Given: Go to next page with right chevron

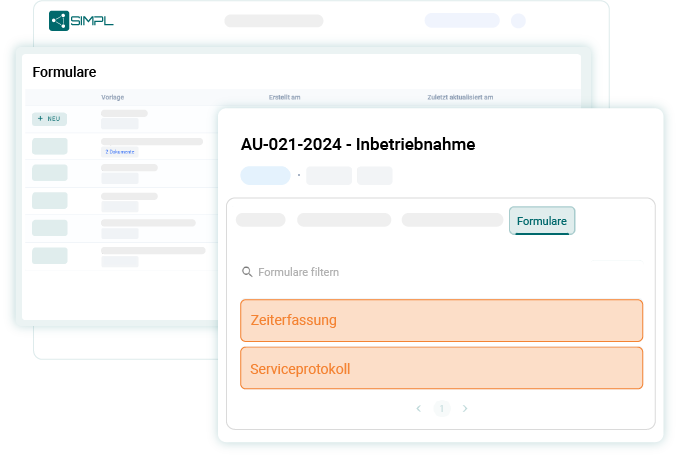Looking at the screenshot, I should coord(465,408).
